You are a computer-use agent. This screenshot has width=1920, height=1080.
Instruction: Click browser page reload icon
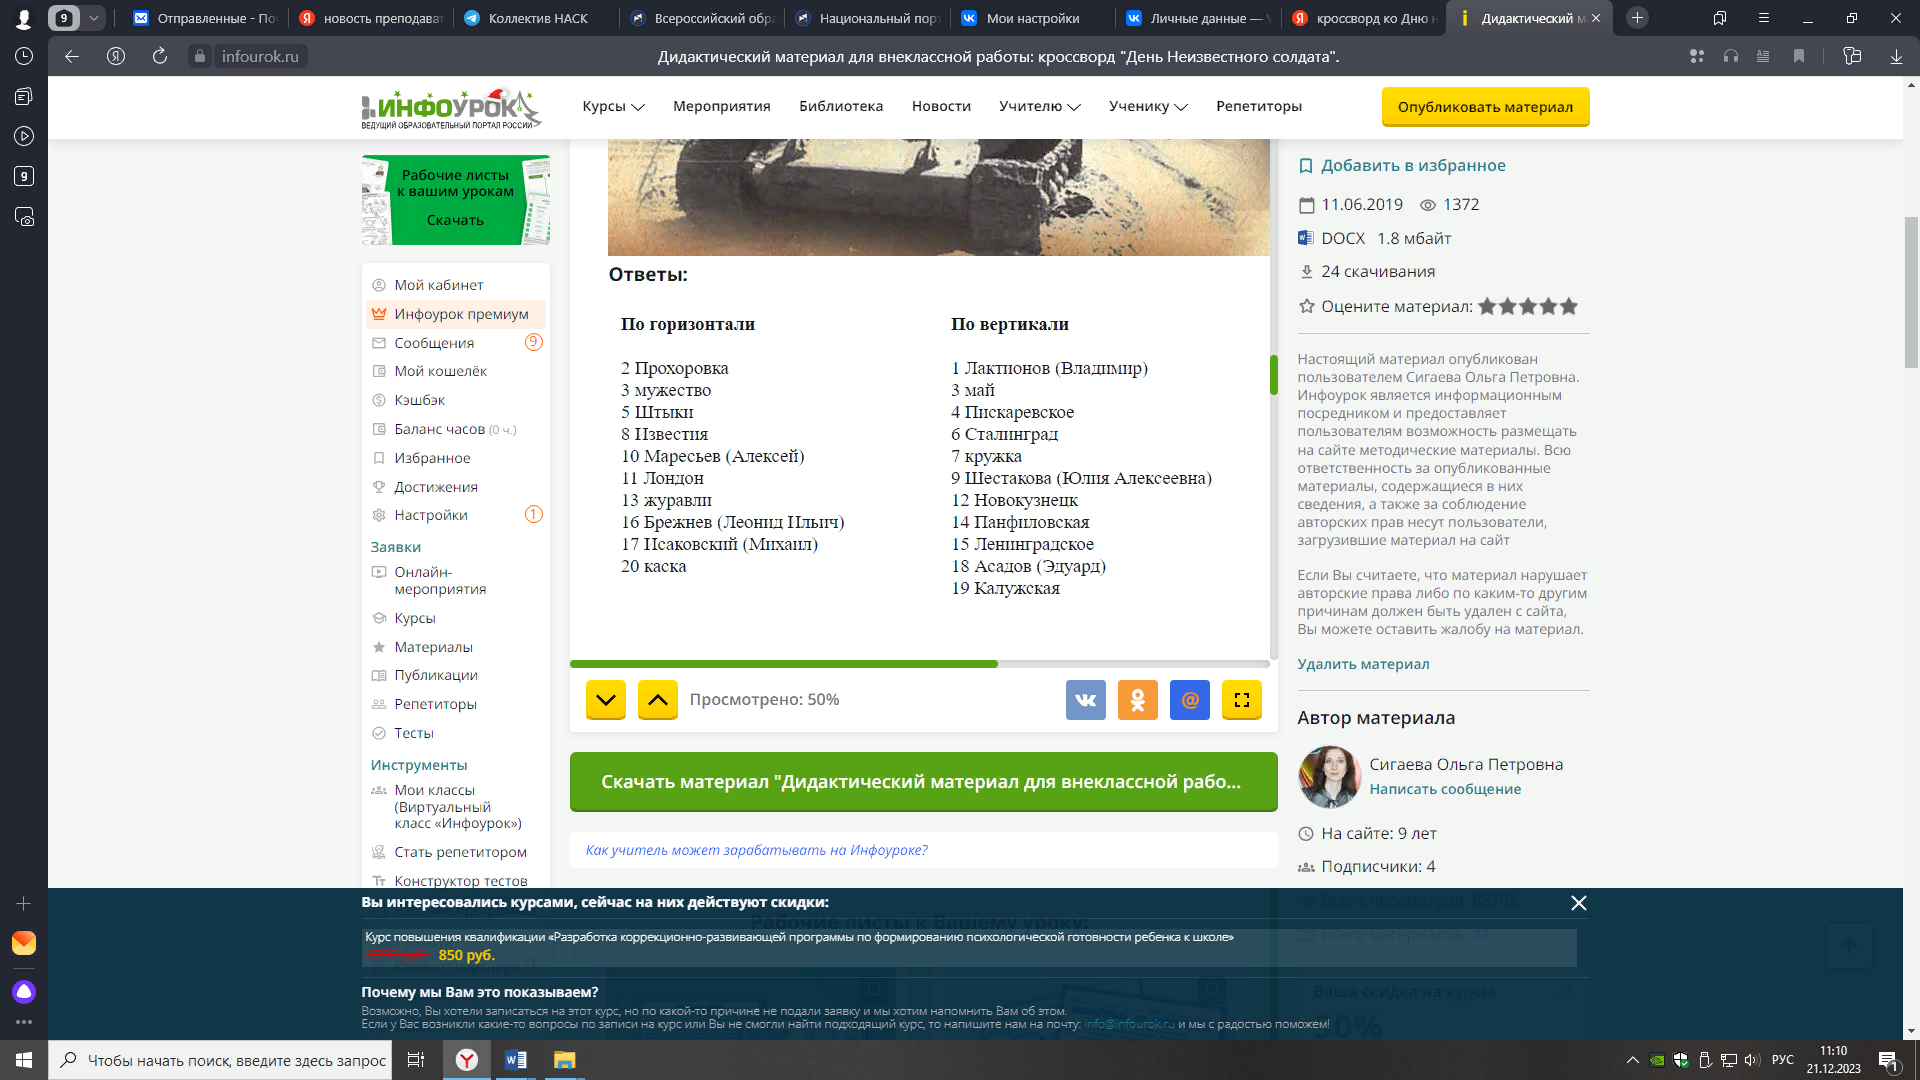[159, 56]
